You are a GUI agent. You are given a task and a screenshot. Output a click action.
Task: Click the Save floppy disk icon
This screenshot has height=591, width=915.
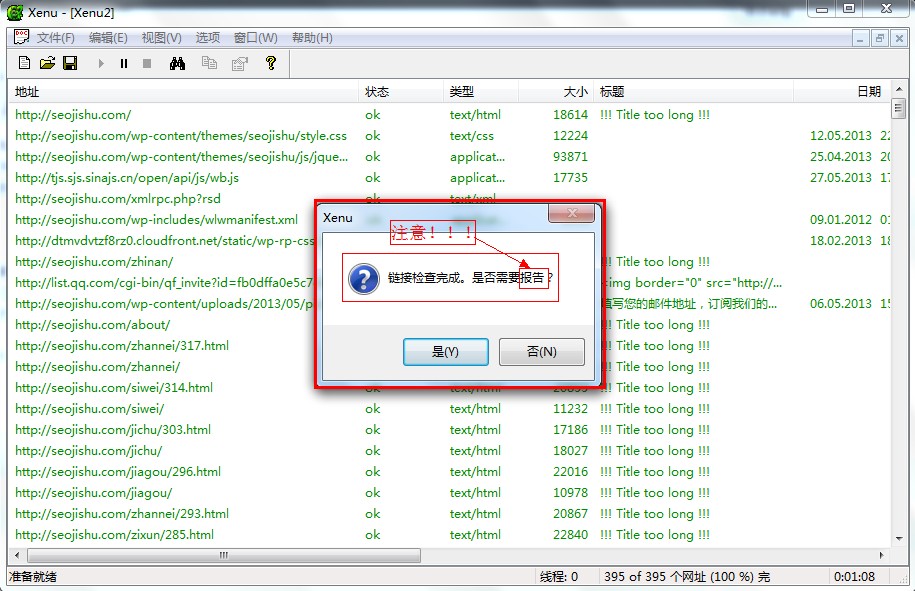click(x=70, y=63)
